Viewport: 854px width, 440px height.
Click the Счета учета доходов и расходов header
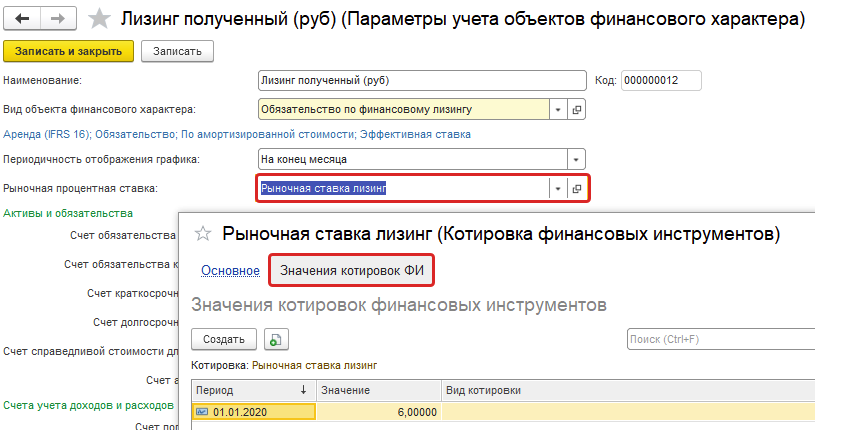pos(89,405)
